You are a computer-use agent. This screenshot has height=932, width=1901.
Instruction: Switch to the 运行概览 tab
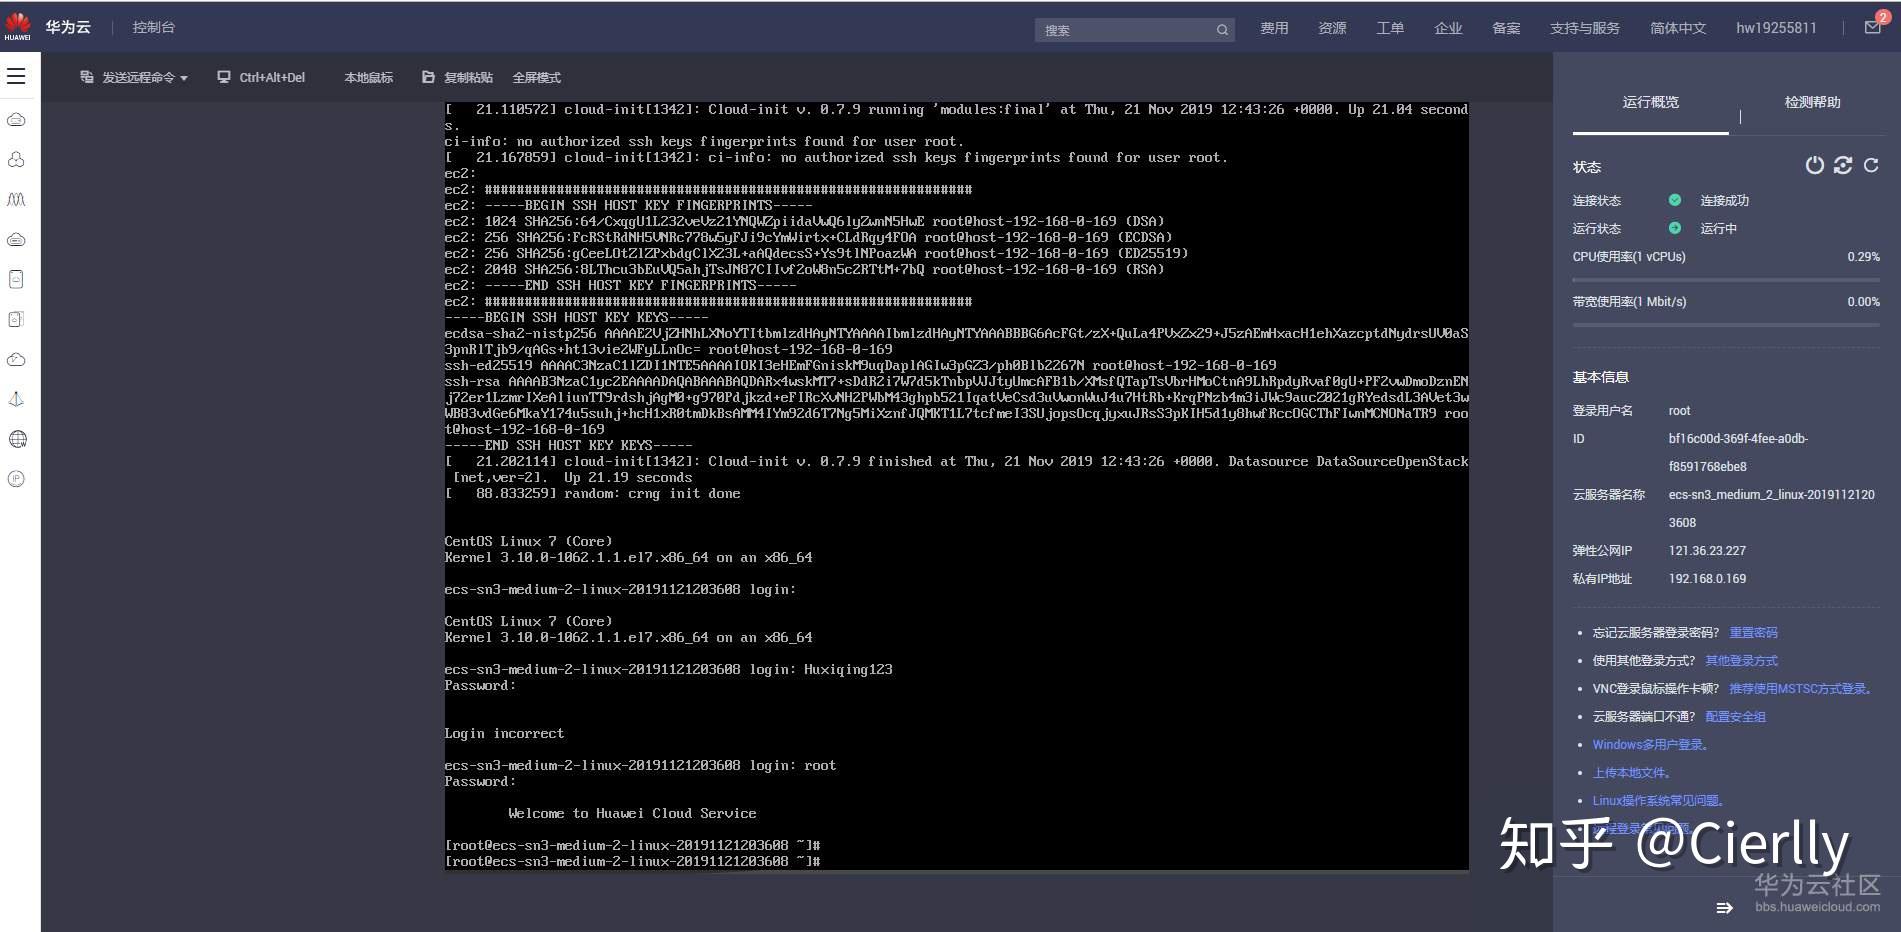point(1650,102)
